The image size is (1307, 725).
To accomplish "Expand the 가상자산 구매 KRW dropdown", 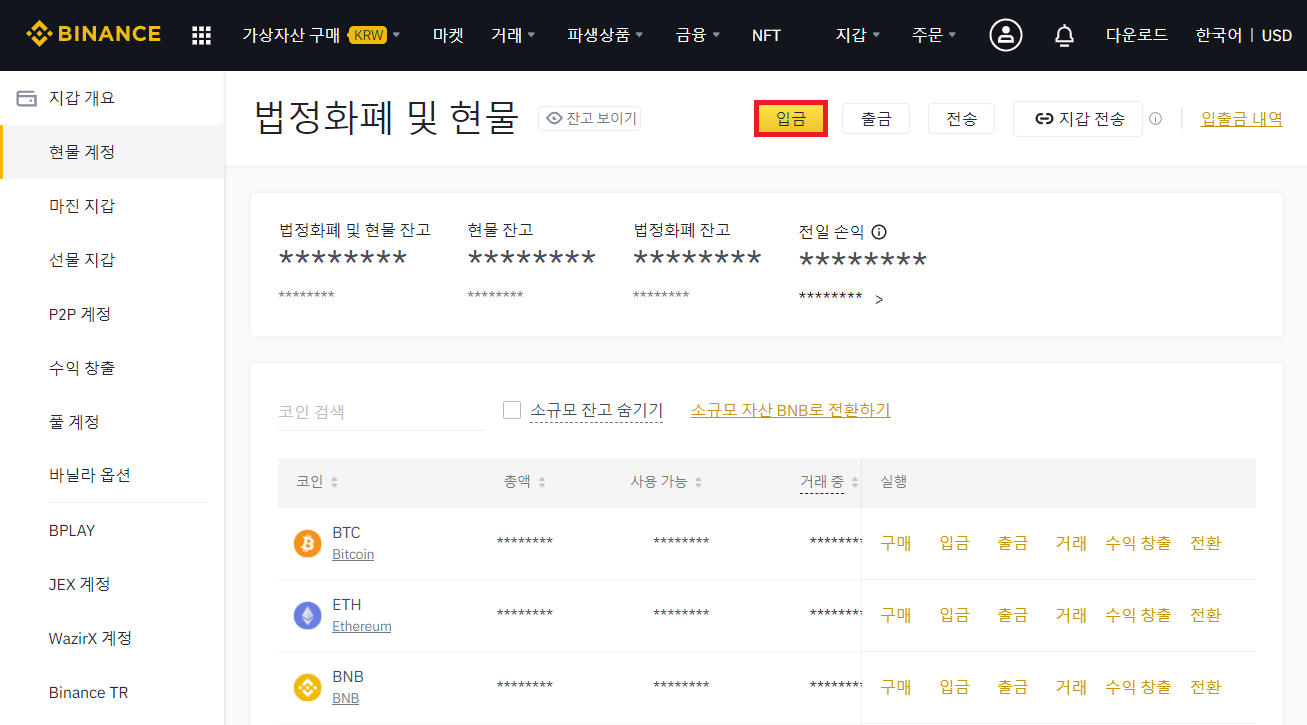I will 320,35.
